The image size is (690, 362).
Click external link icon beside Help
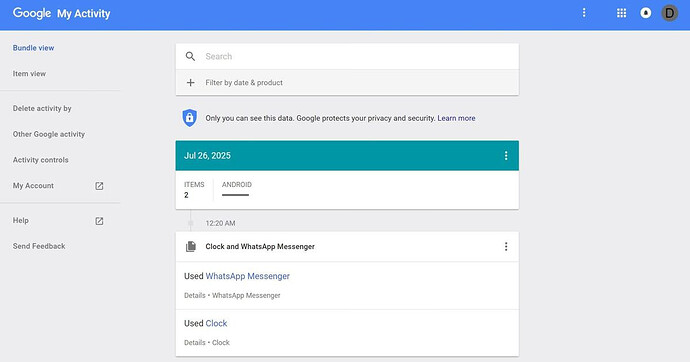(99, 221)
